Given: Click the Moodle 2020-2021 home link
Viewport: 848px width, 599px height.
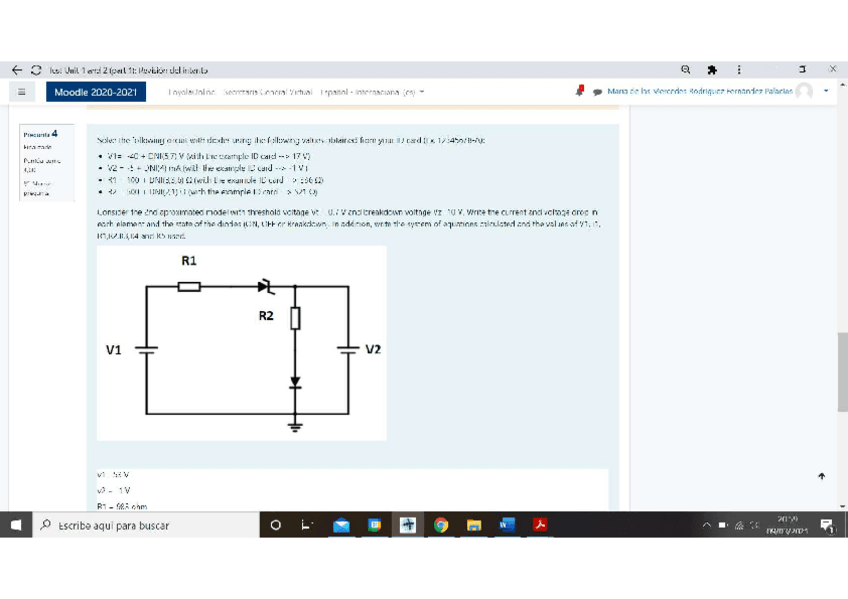Looking at the screenshot, I should point(96,92).
